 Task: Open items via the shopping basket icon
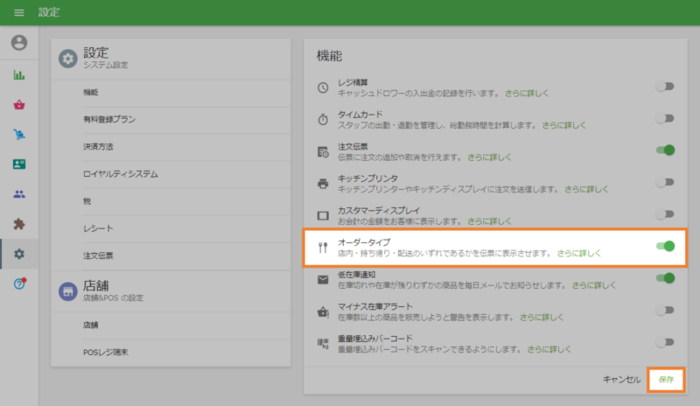coord(19,104)
